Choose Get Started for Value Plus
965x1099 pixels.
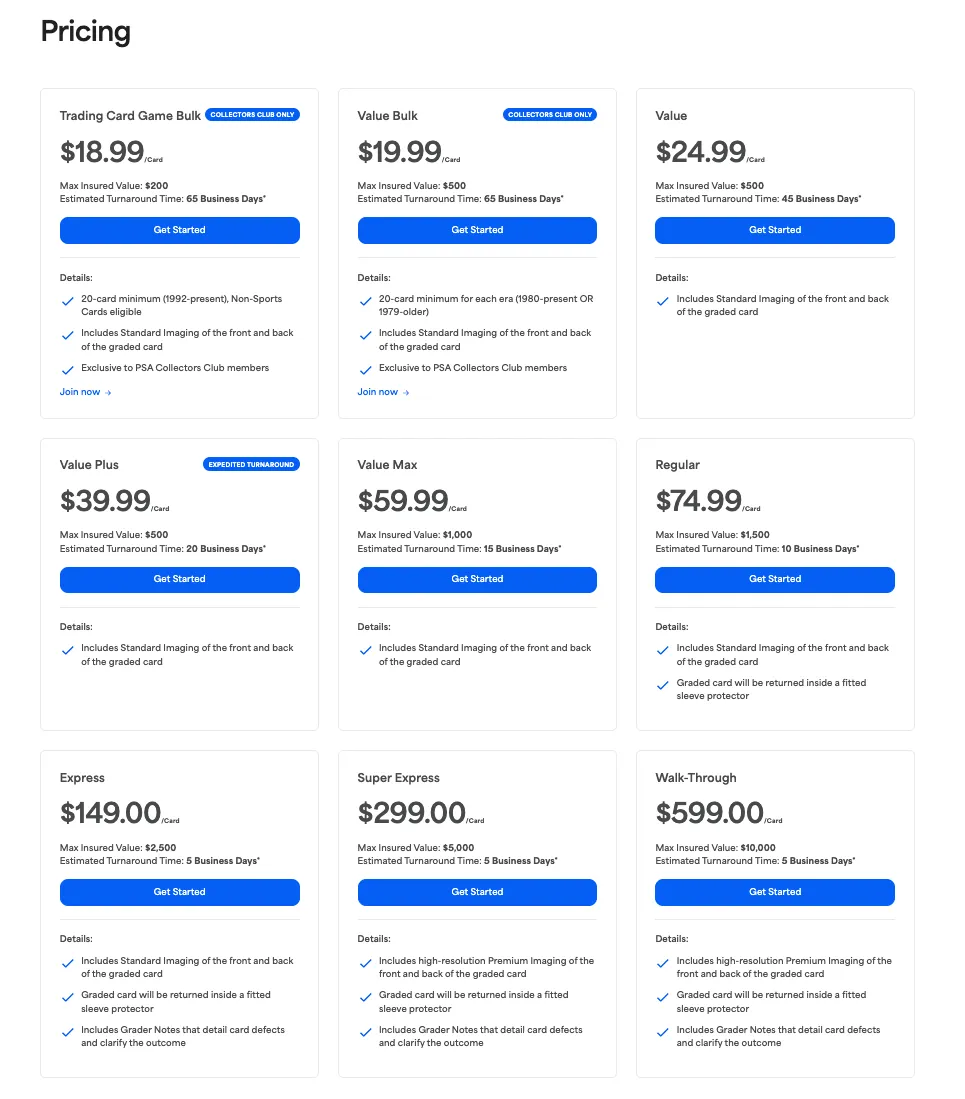click(180, 579)
